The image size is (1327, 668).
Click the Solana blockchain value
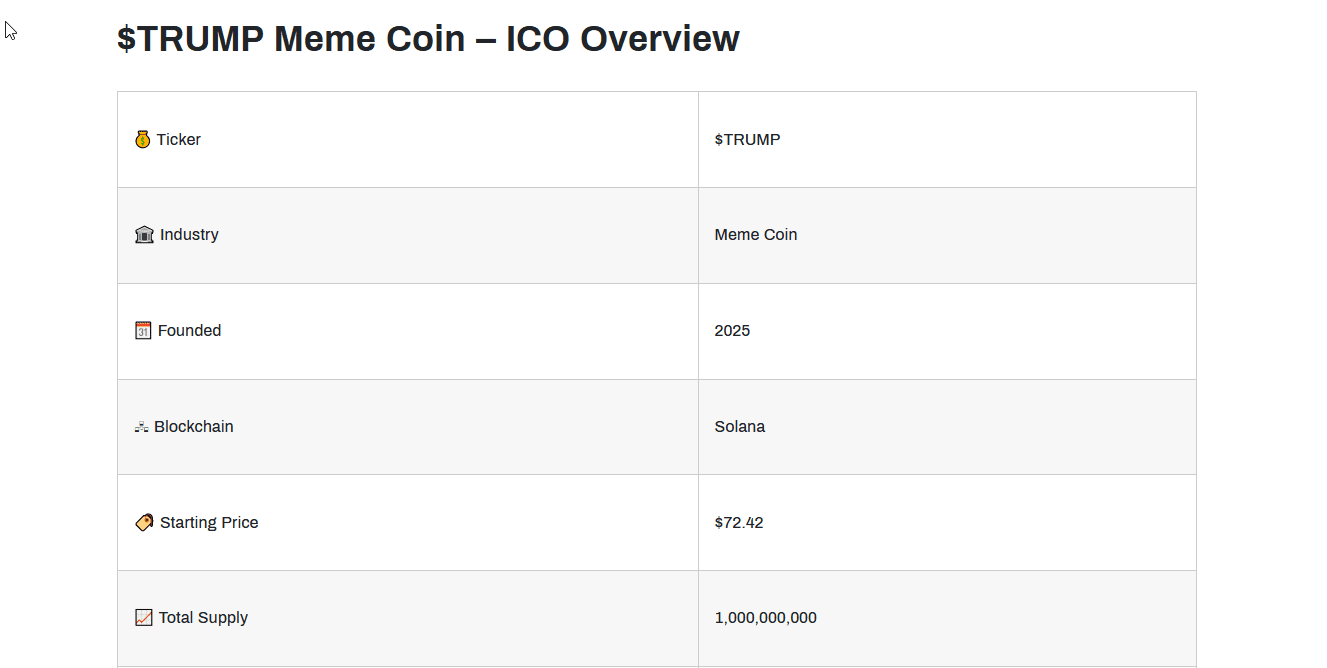(x=739, y=427)
